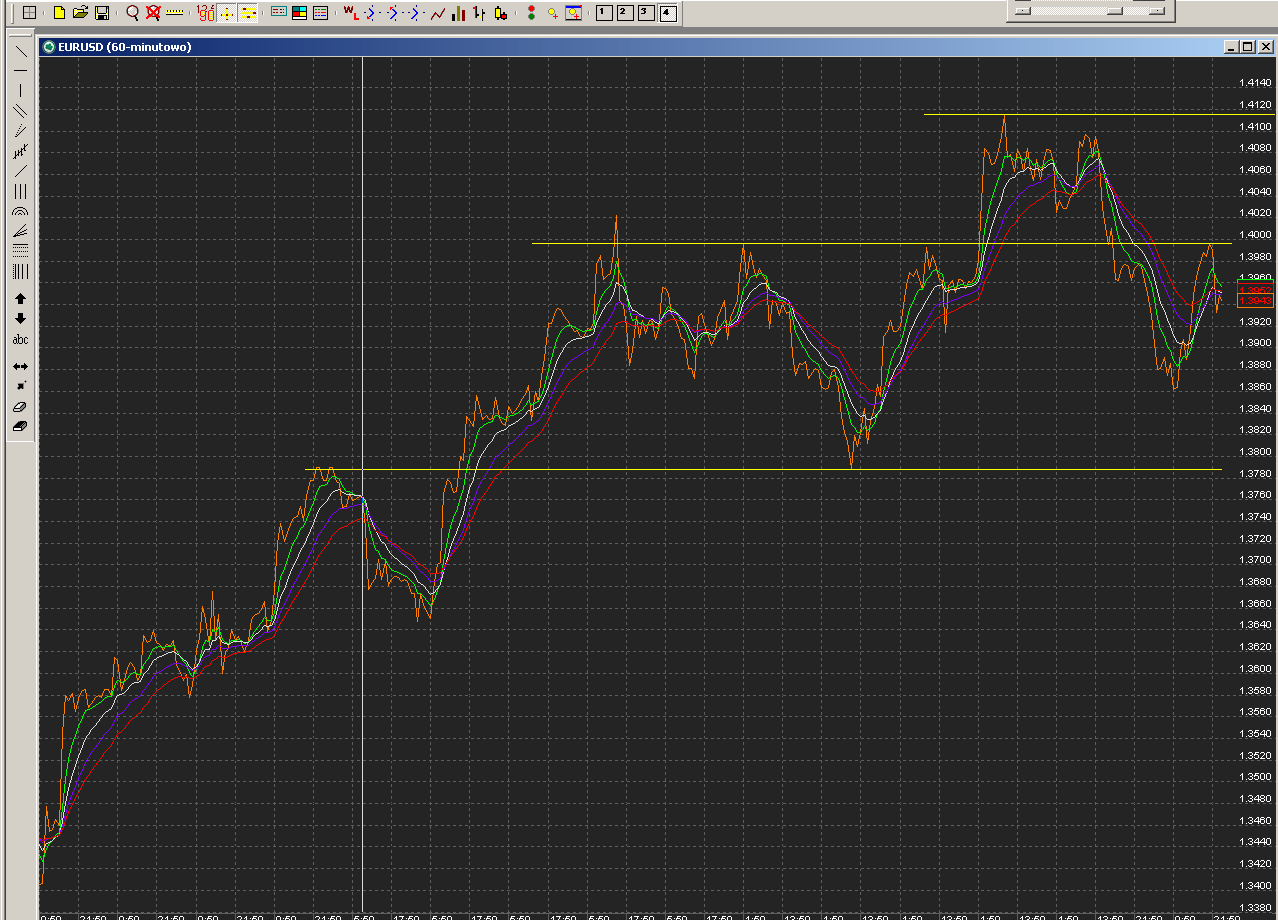Screen dimensions: 1278x920
Task: Open a file with the folder icon
Action: point(80,13)
